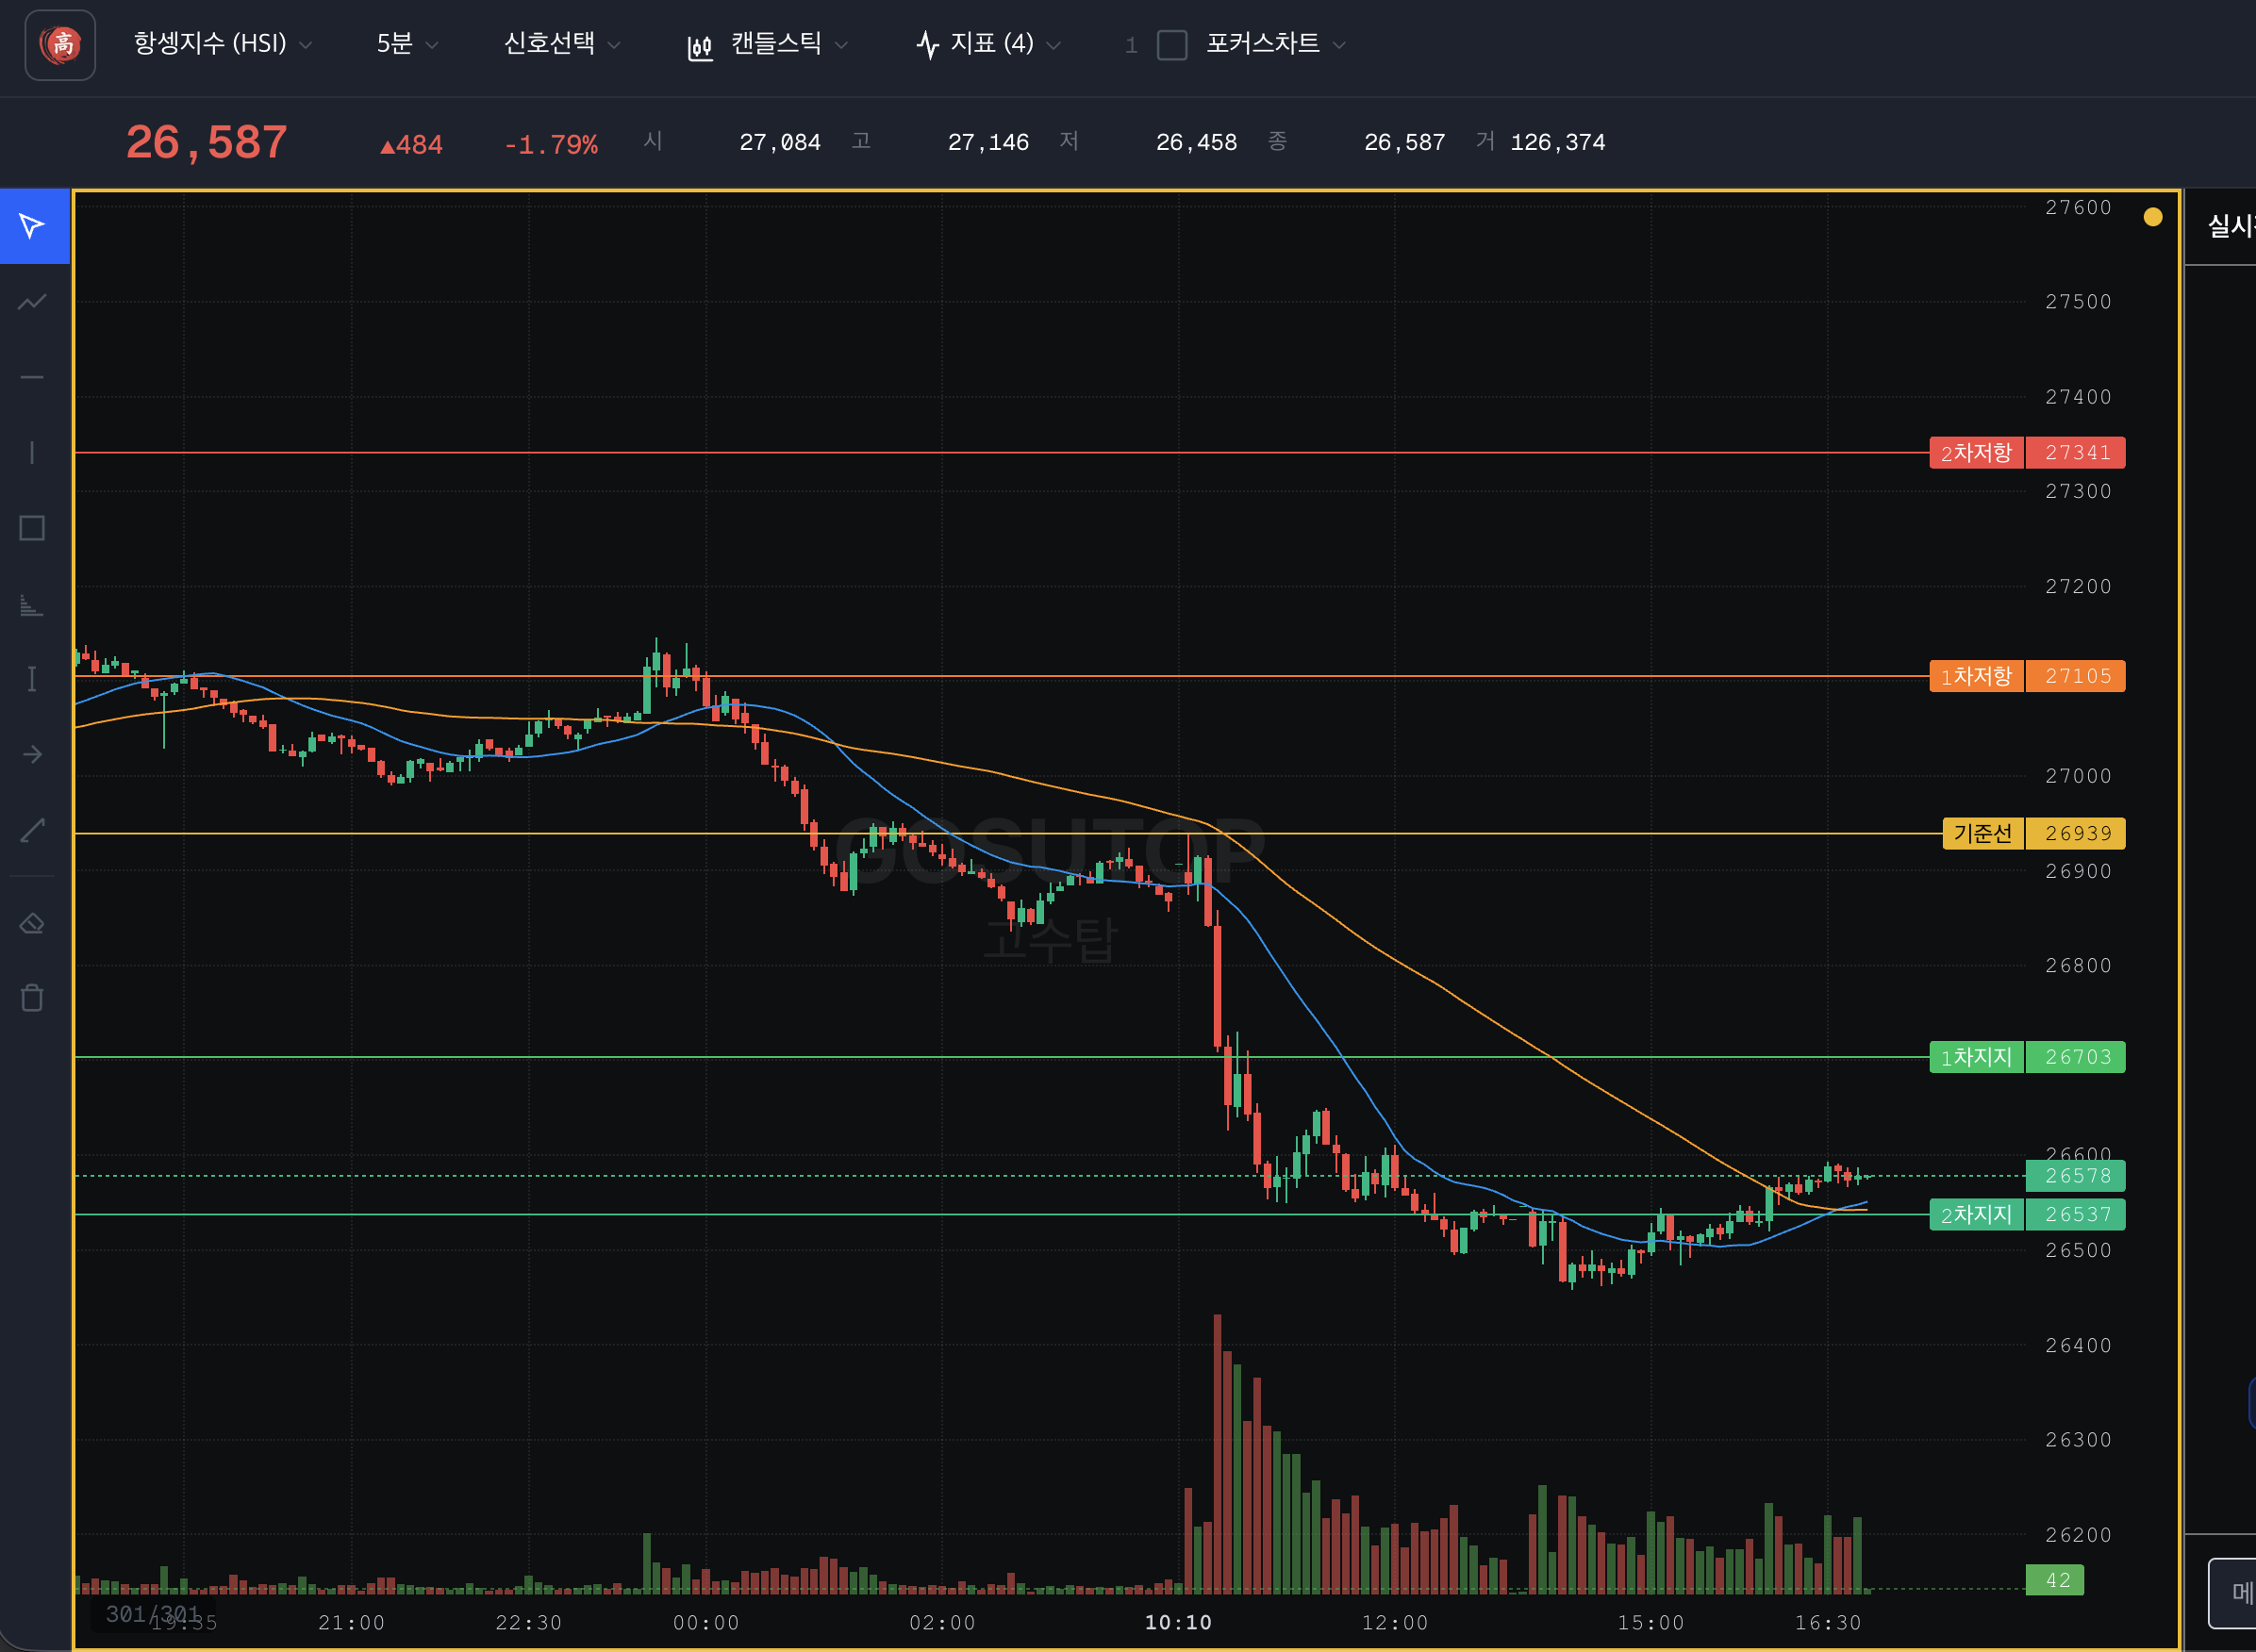Select the trend line drawing tool
Screen dimensions: 2256x1652
32,302
